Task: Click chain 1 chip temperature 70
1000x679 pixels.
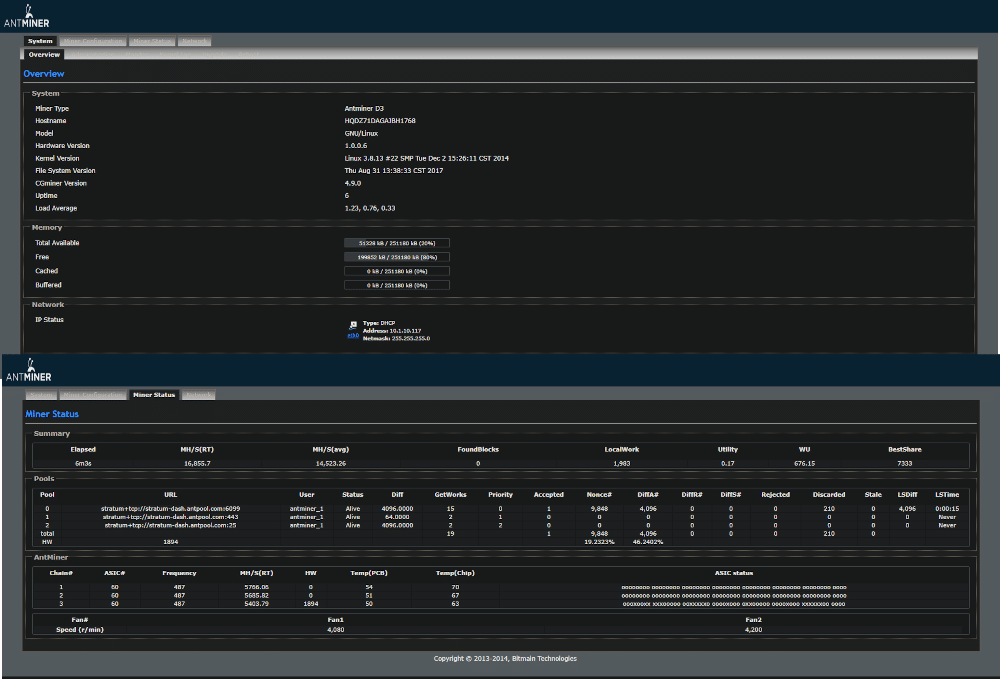Action: tap(455, 587)
